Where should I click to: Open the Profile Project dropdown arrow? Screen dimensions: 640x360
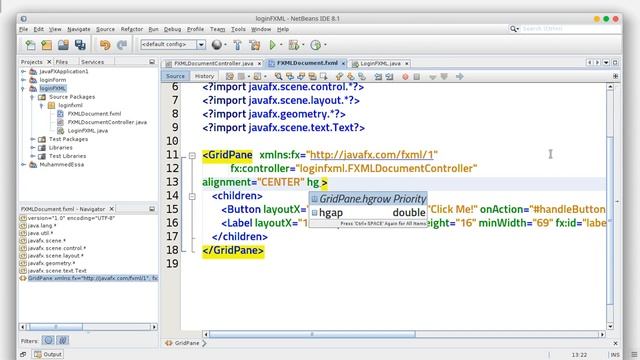pyautogui.click(x=325, y=44)
